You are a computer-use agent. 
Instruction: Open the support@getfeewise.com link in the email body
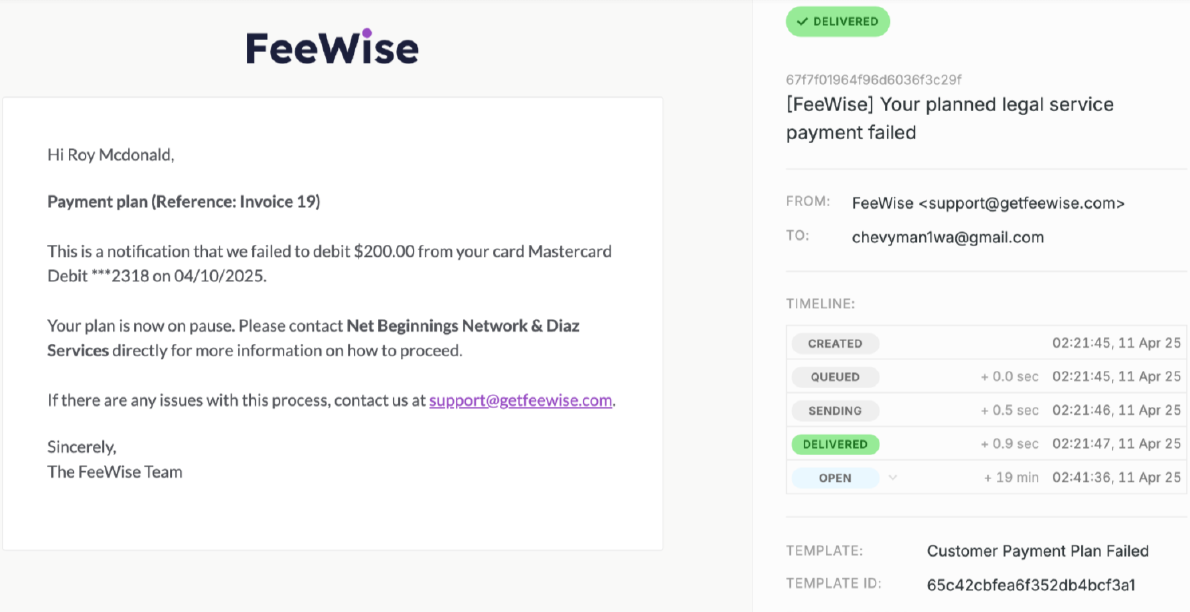point(520,400)
